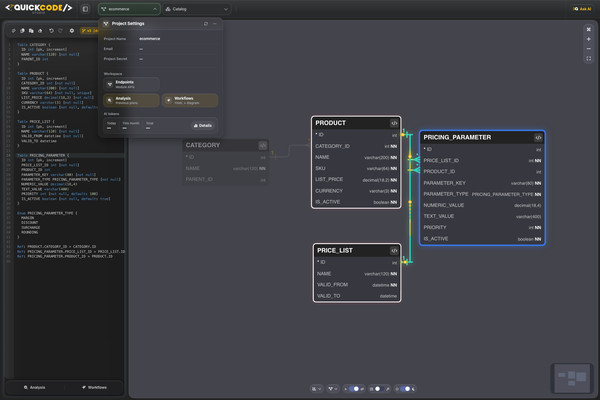Open editor settings gear icon
The height and width of the screenshot is (400, 600).
pos(72,31)
